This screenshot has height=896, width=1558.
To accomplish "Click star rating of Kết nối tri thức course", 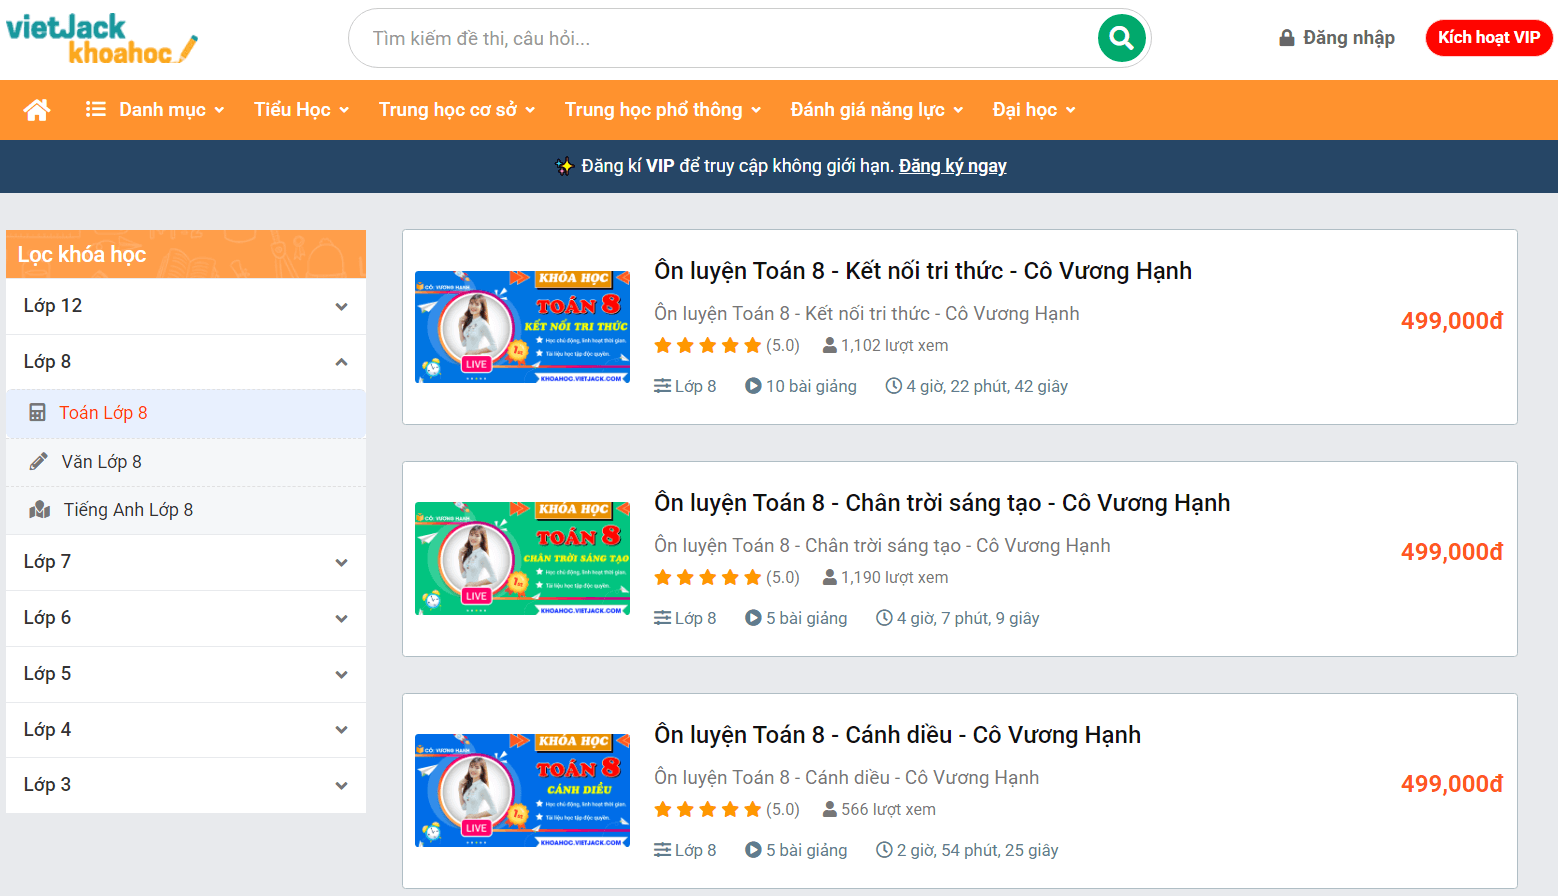I will 708,345.
